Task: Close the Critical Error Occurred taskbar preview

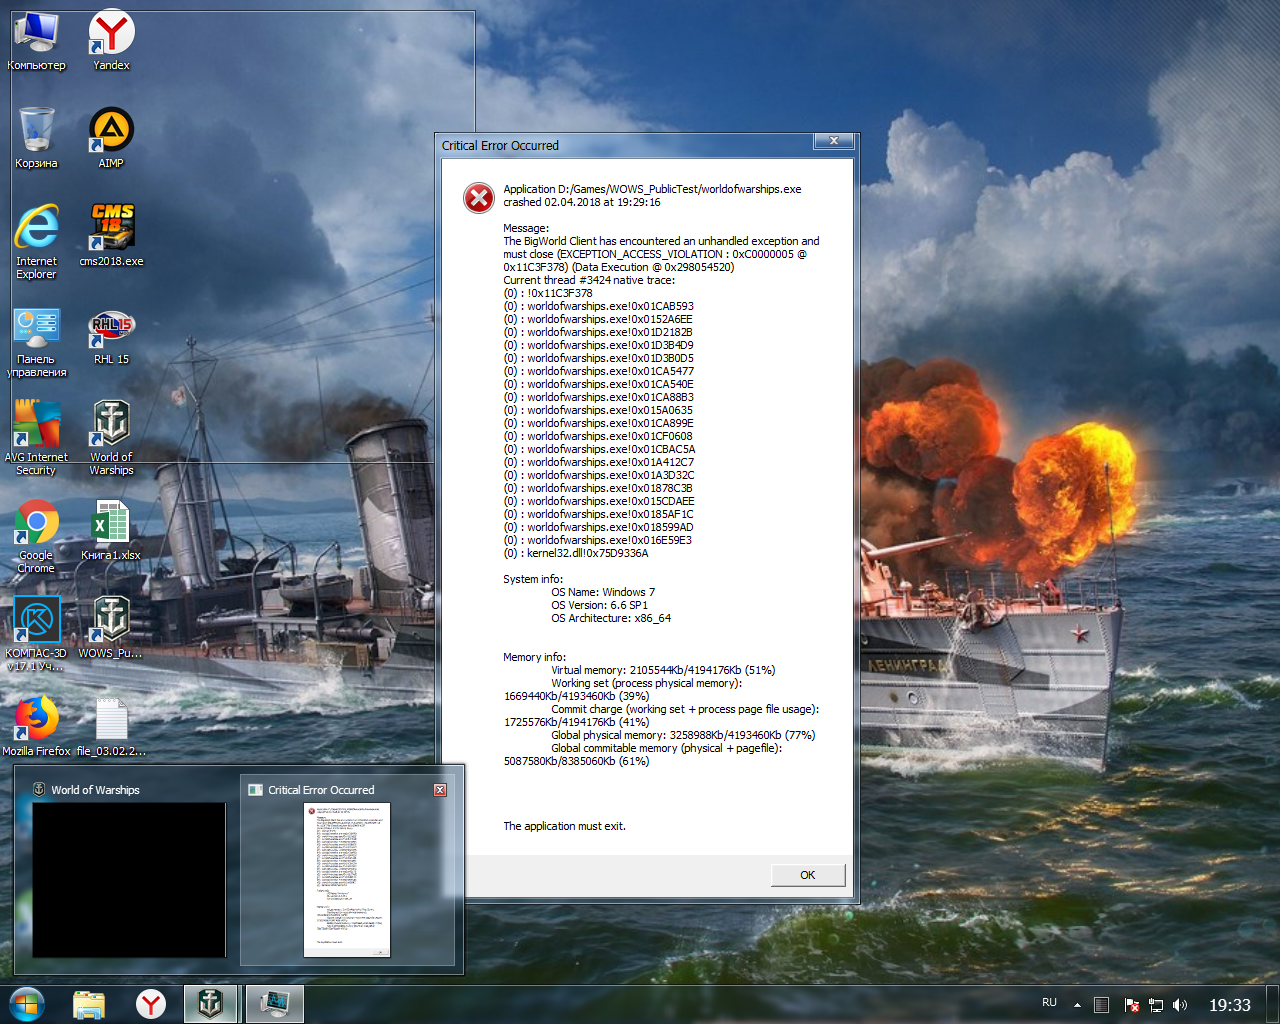Action: point(440,790)
